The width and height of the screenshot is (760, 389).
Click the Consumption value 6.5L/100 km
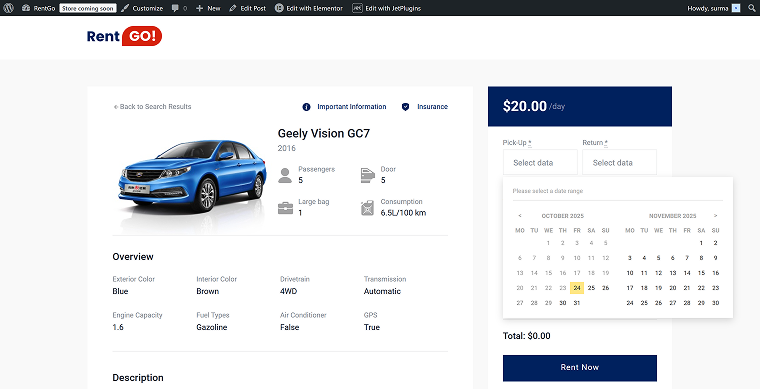403,213
